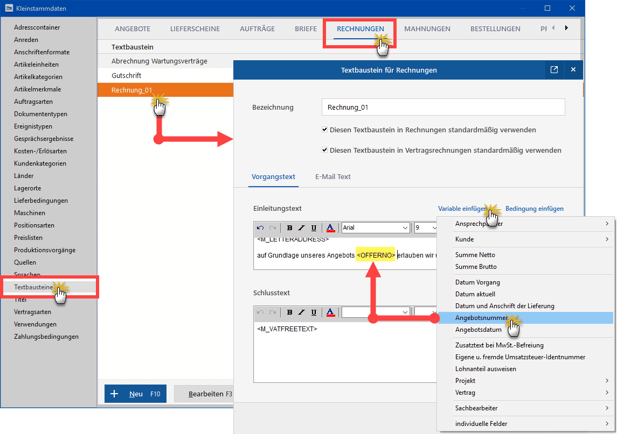Click the Bedingung einfügen link
Viewport: 624px width, 434px height.
tap(534, 209)
